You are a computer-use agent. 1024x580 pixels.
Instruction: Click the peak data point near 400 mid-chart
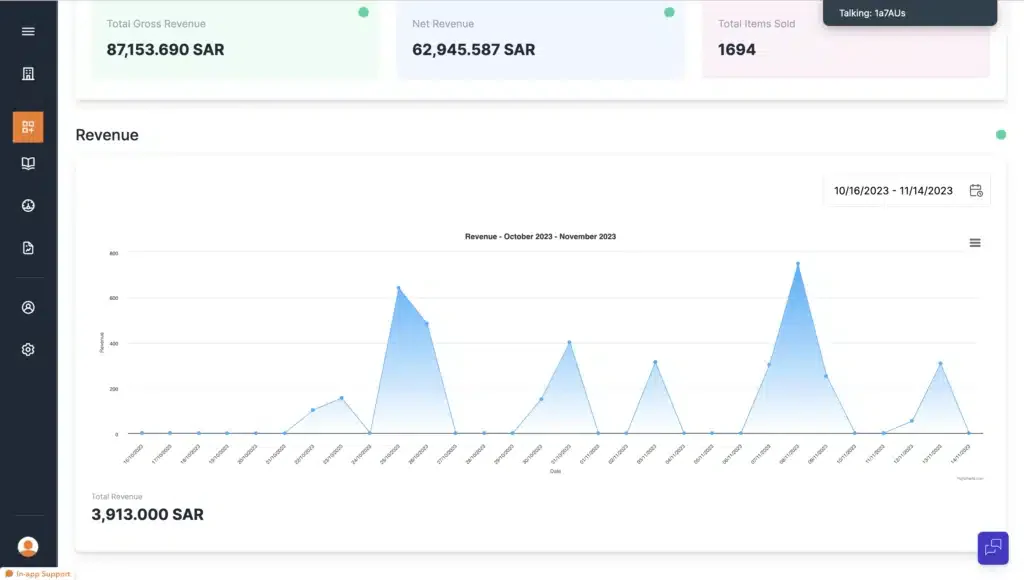[569, 342]
